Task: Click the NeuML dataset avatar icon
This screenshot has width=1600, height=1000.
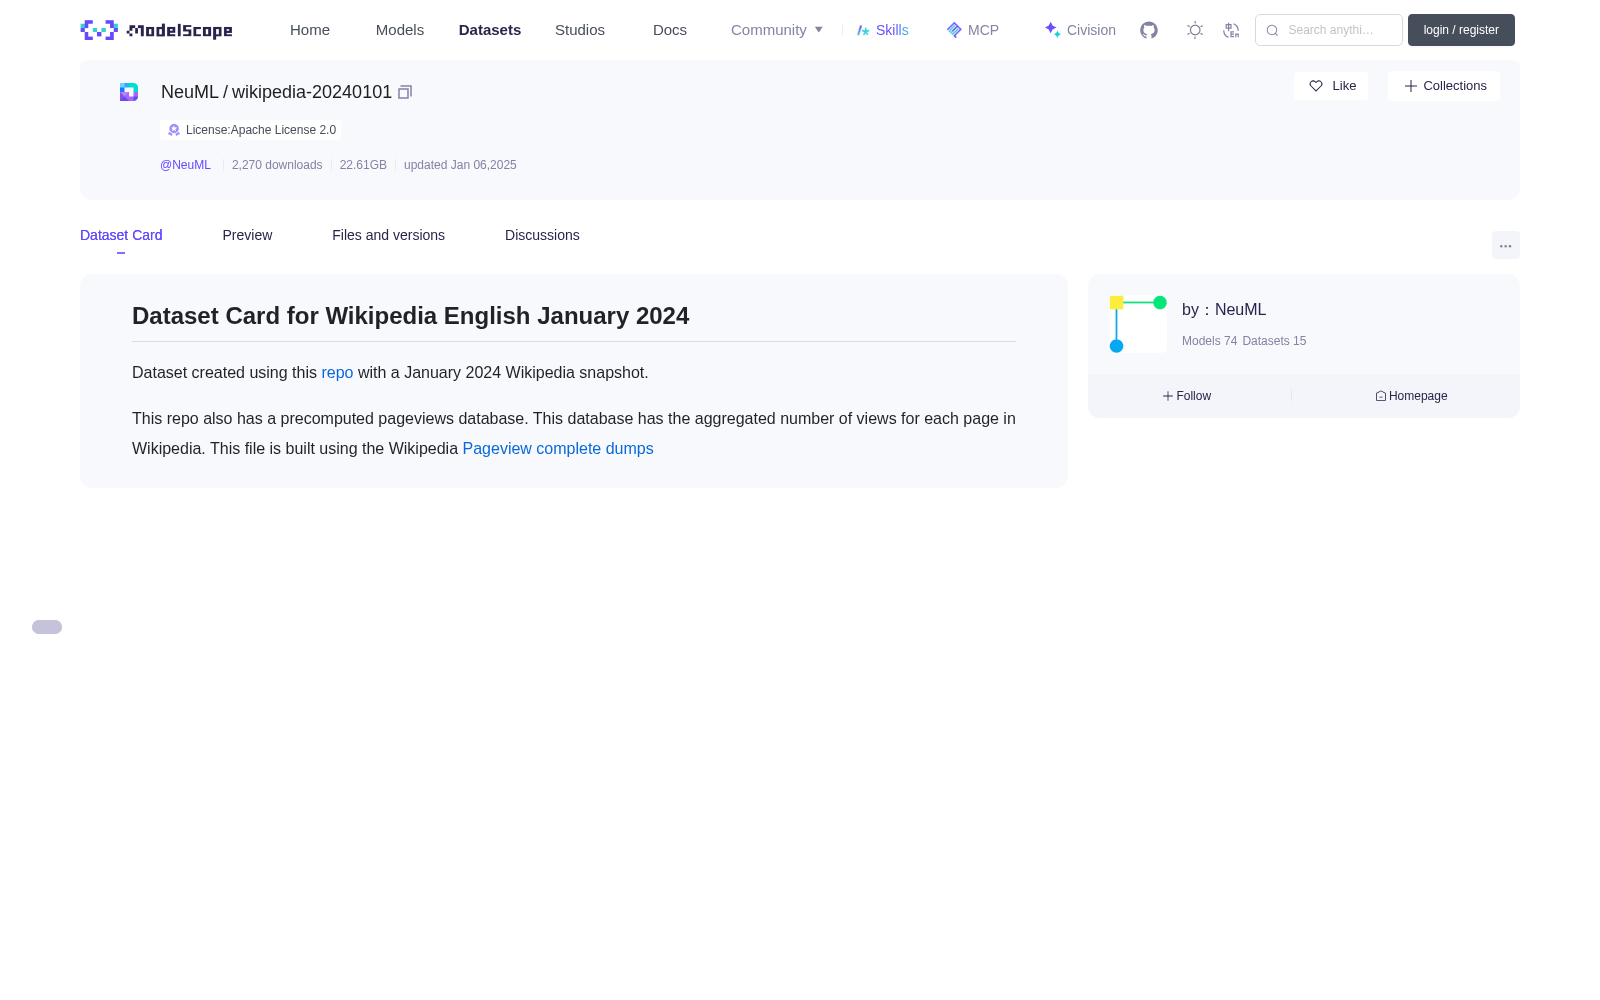Action: [x=129, y=92]
